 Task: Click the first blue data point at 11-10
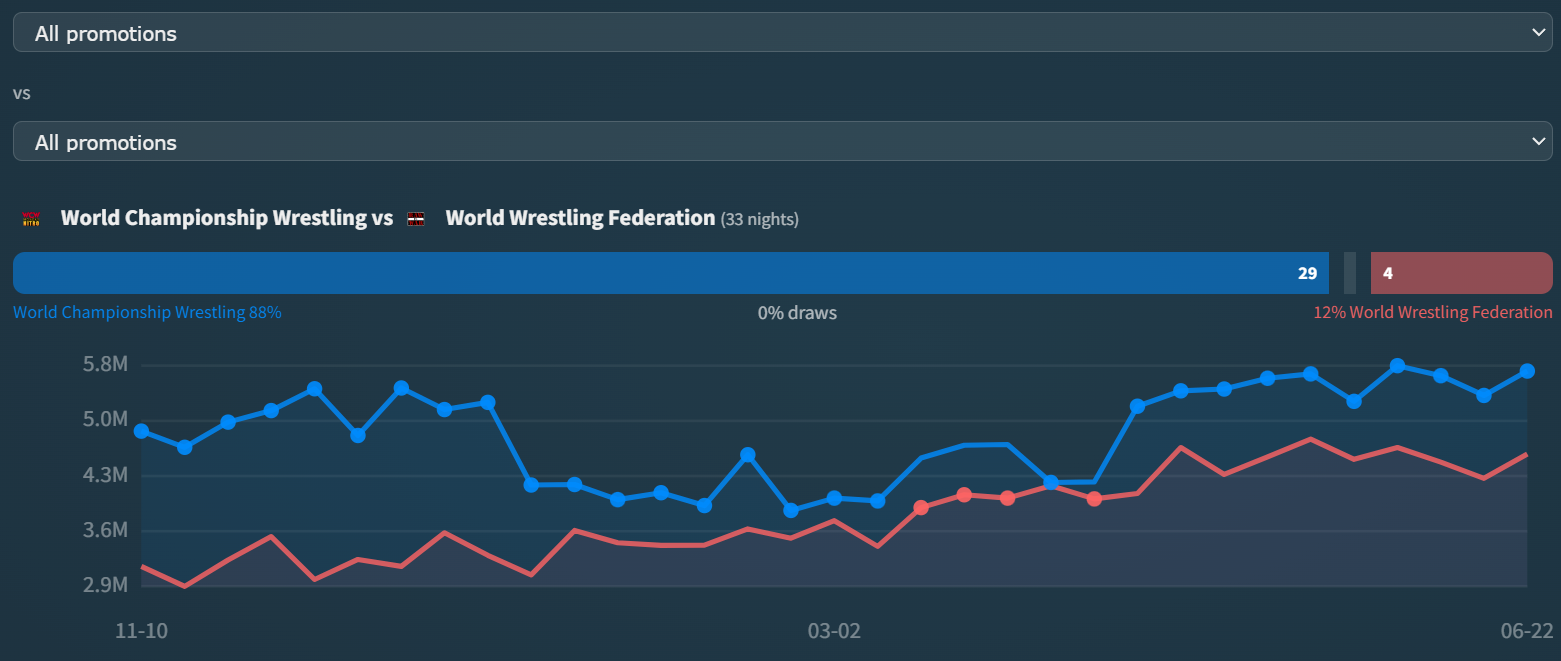[x=142, y=431]
